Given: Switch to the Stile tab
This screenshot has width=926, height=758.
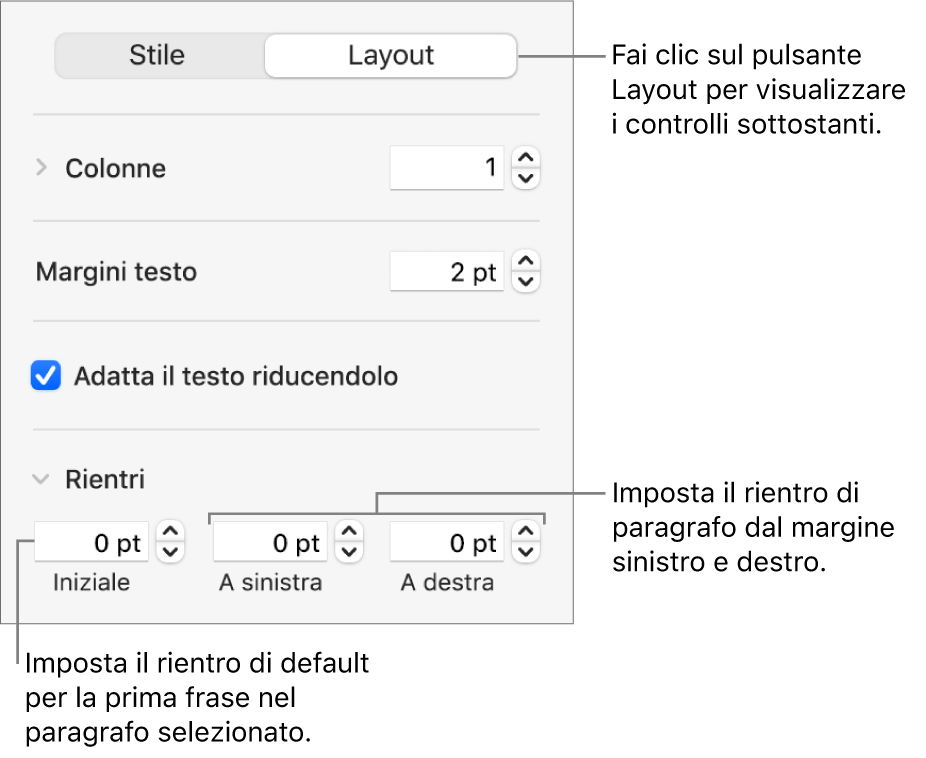Looking at the screenshot, I should (157, 56).
